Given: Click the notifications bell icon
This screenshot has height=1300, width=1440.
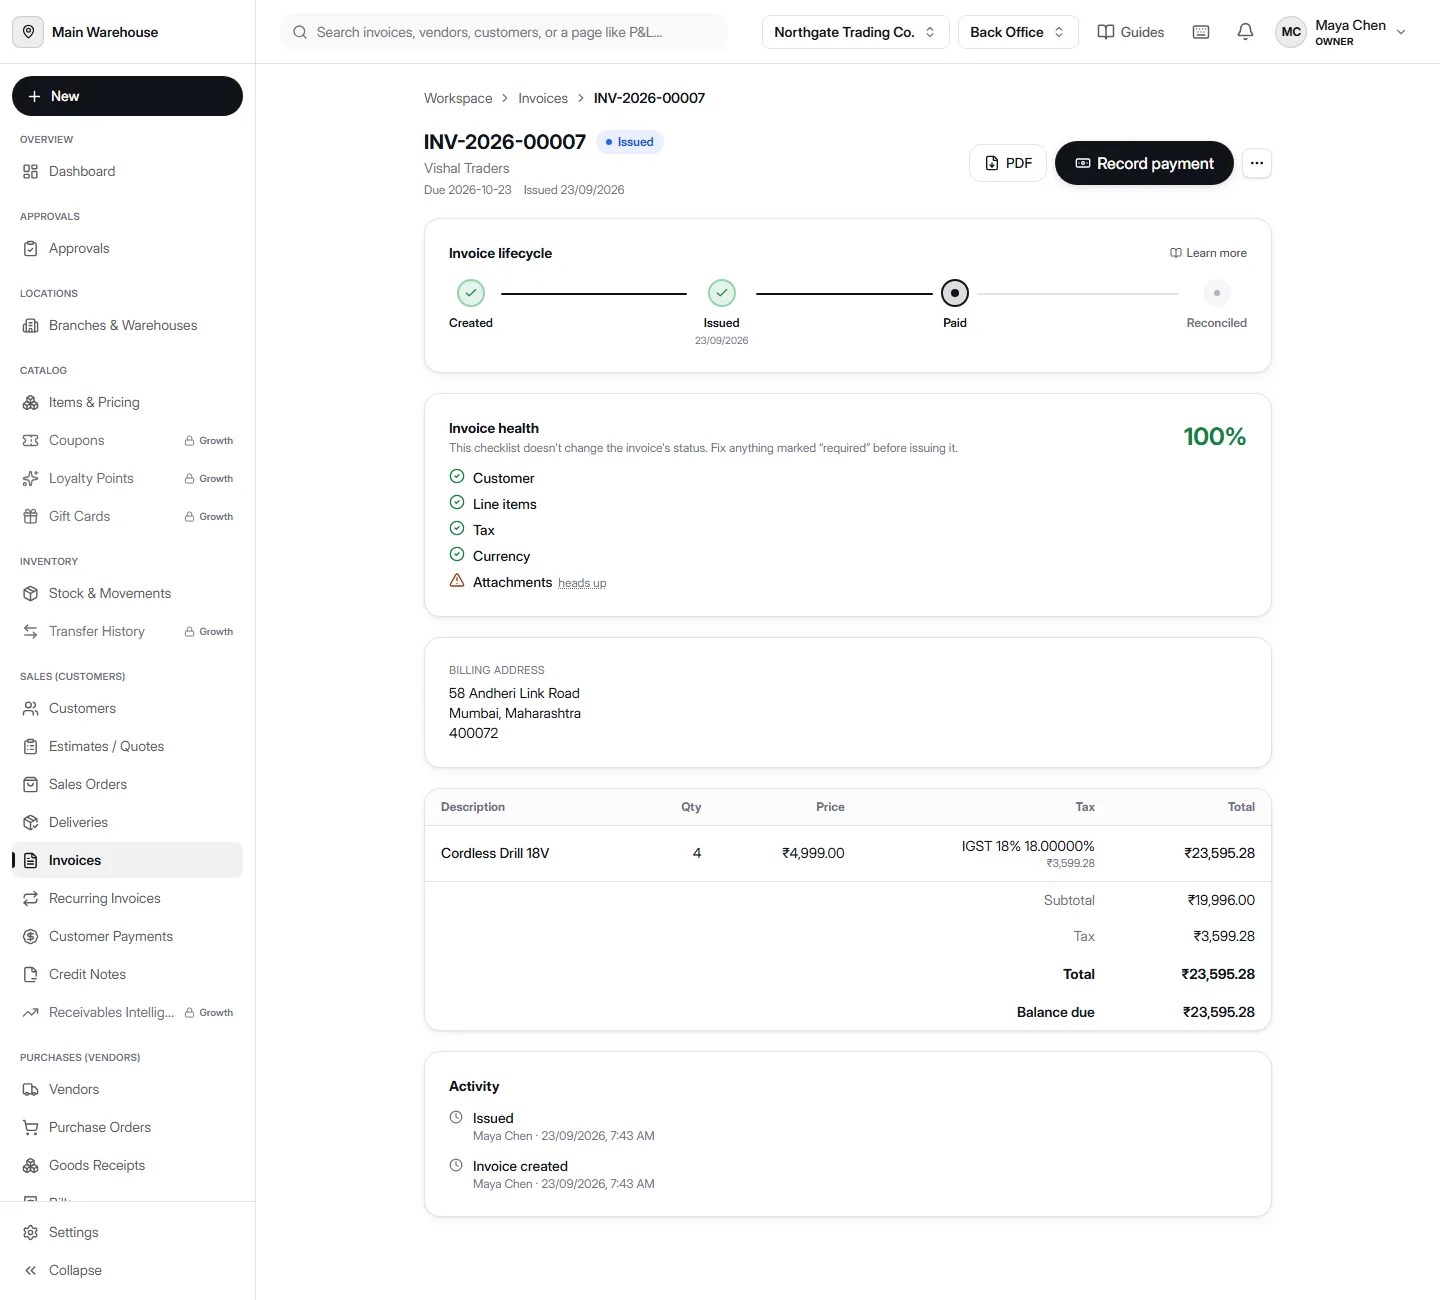Looking at the screenshot, I should pyautogui.click(x=1245, y=32).
